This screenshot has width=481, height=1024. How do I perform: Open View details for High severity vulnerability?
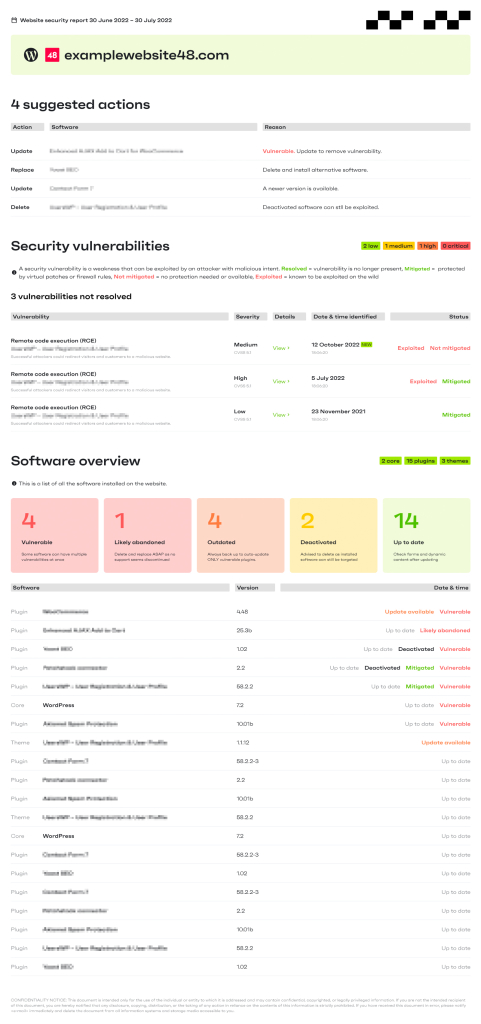[281, 381]
